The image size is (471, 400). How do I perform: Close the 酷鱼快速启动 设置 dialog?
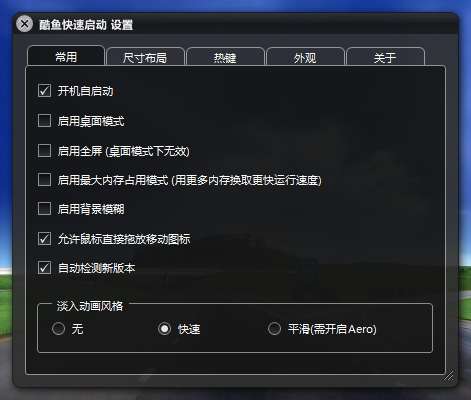coord(24,24)
